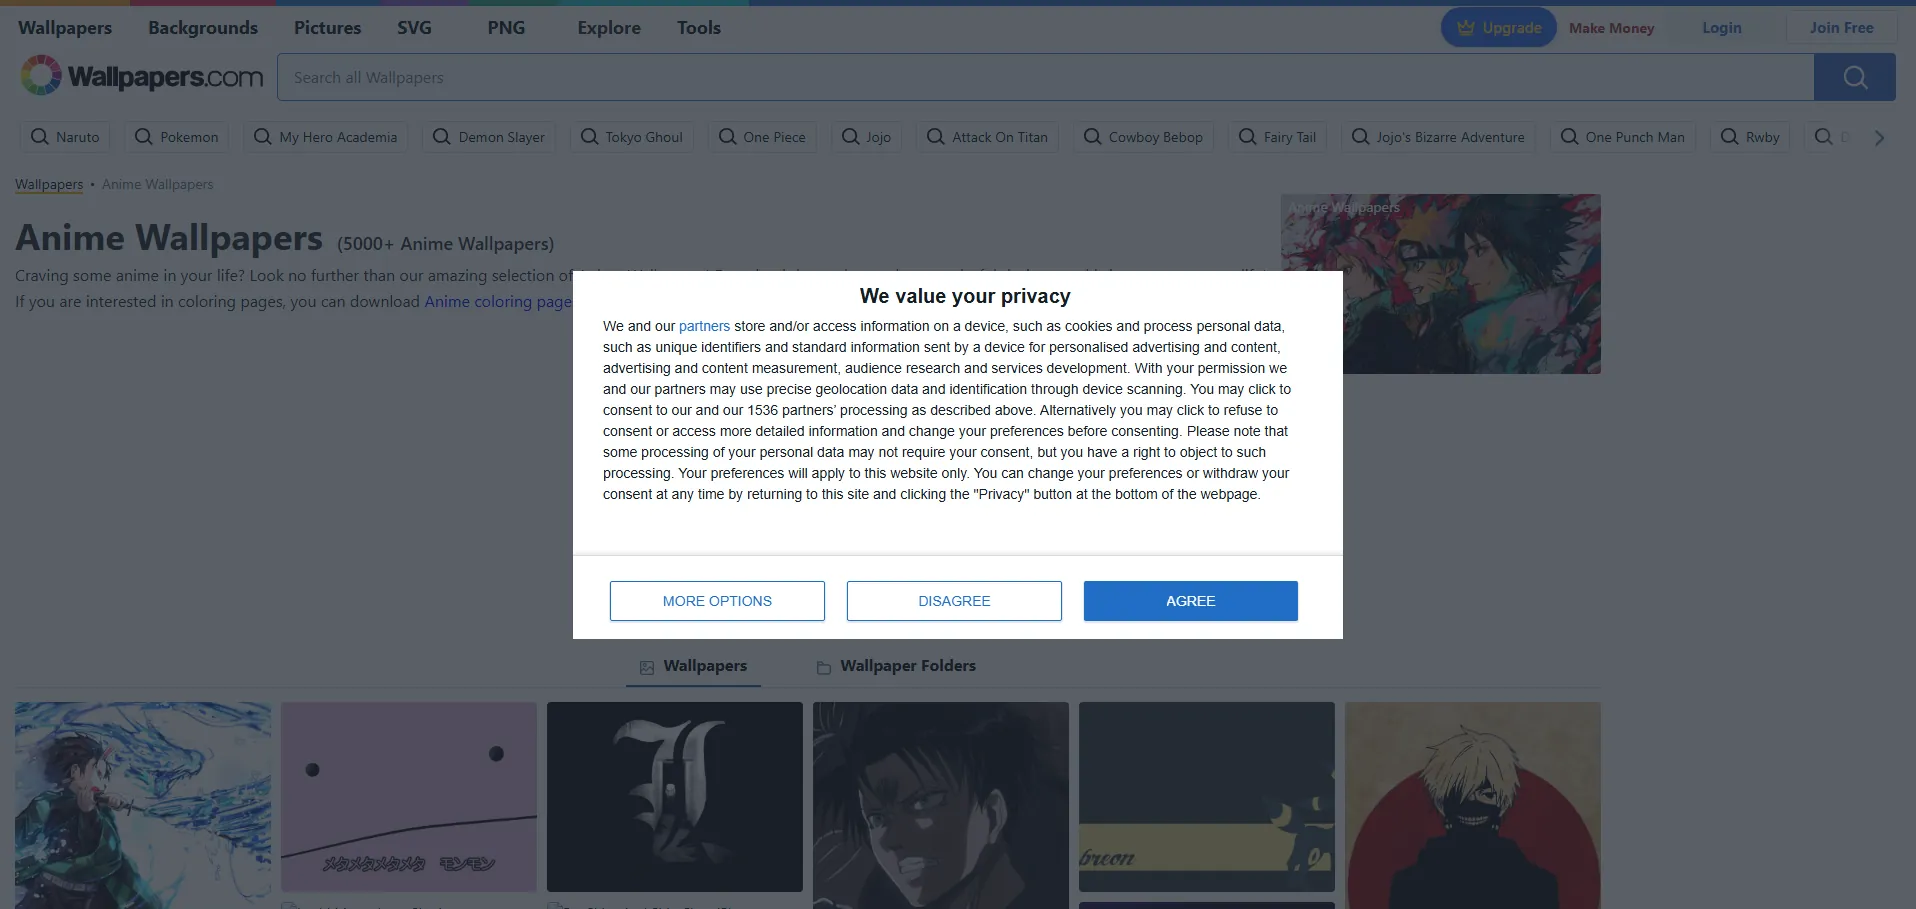Click the Wallpapers.com color wheel logo
The width and height of the screenshot is (1916, 909).
[x=41, y=76]
